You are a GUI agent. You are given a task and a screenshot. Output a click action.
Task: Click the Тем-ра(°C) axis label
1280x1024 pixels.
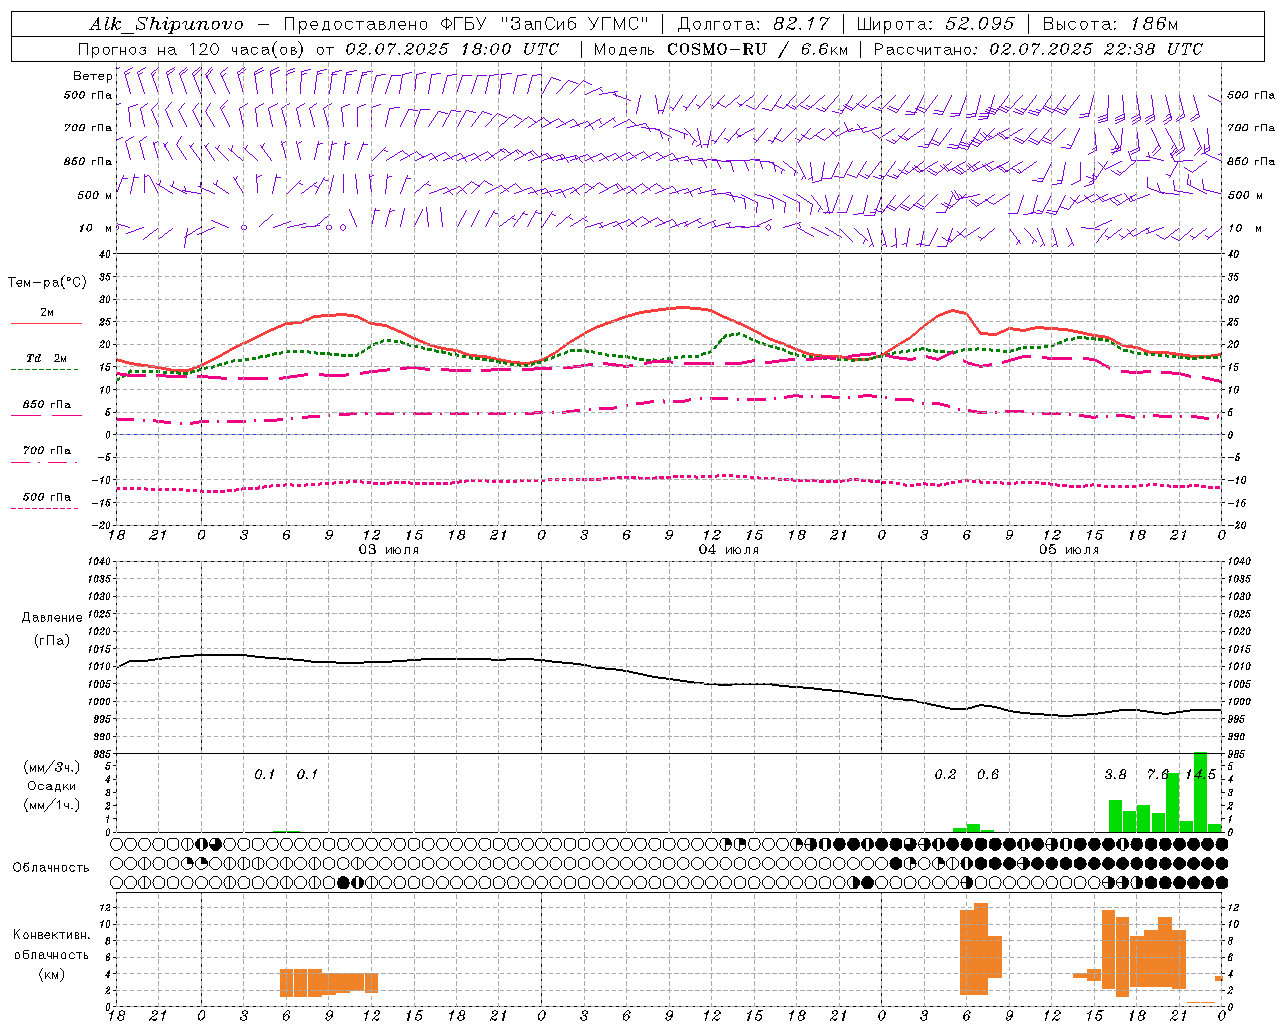47,283
